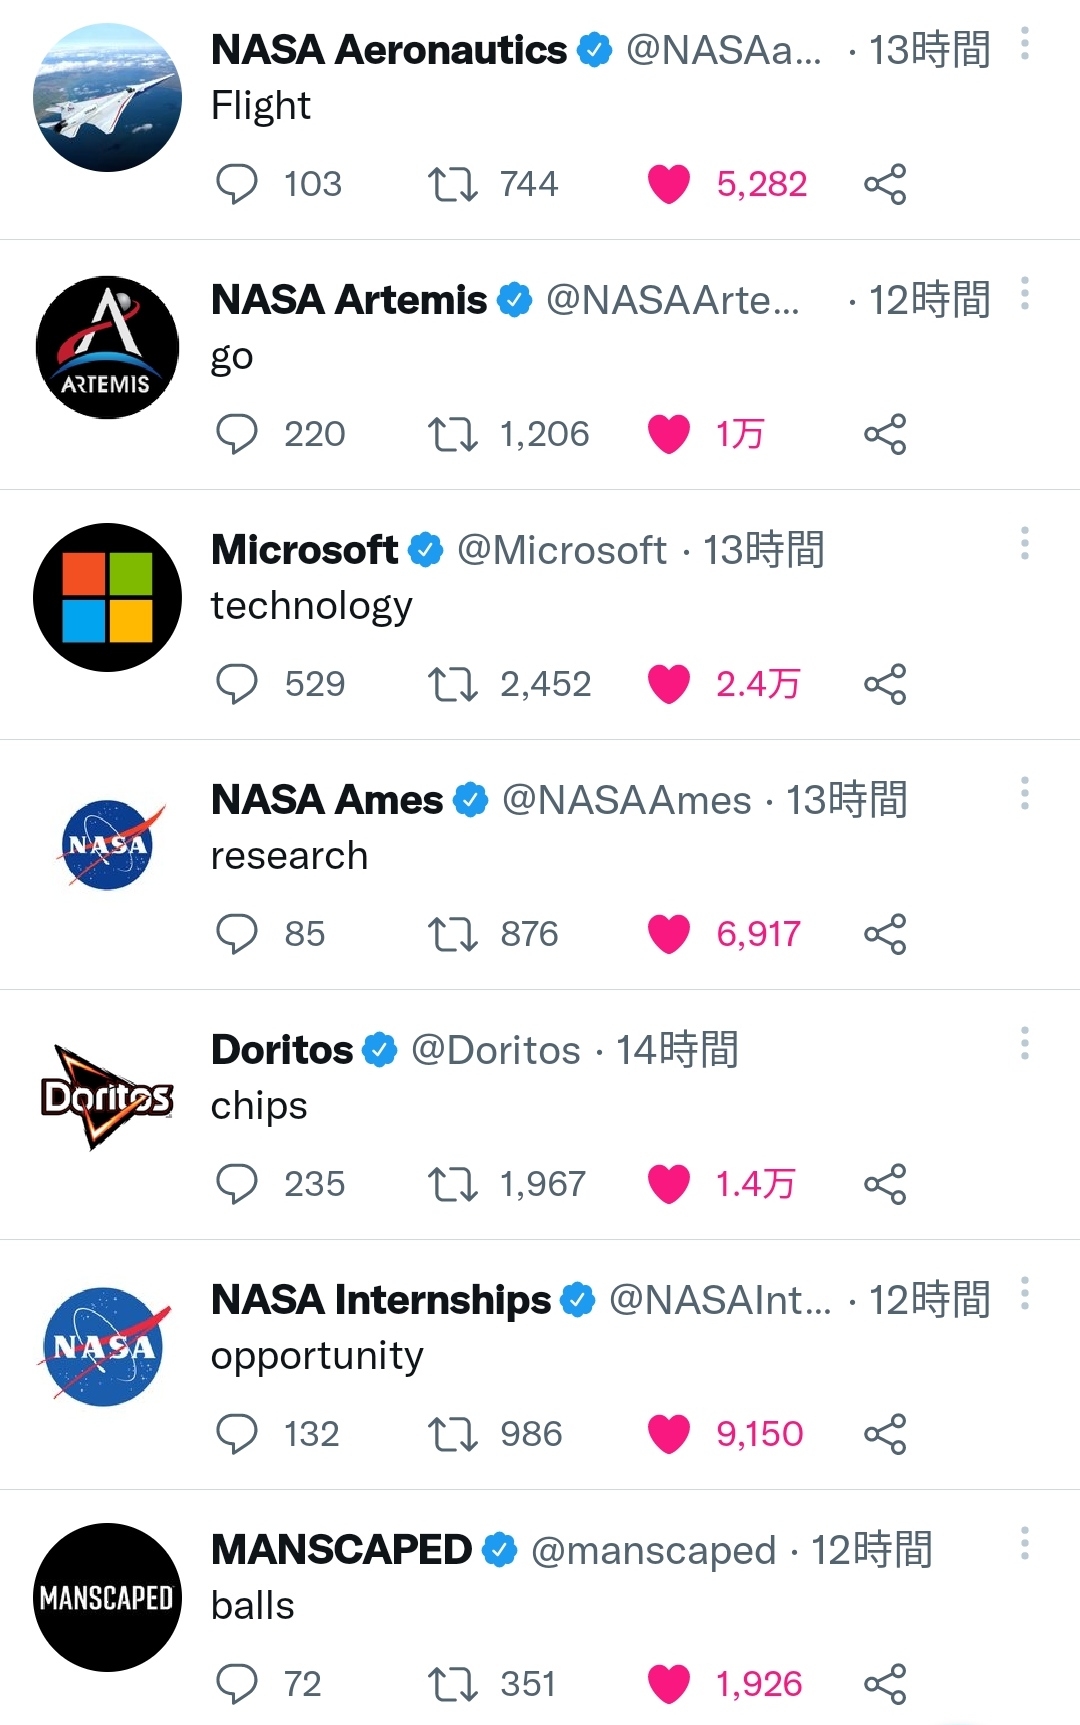Open more options for NASA Aeronautics tweet
Image resolution: width=1080 pixels, height=1725 pixels.
[1025, 44]
